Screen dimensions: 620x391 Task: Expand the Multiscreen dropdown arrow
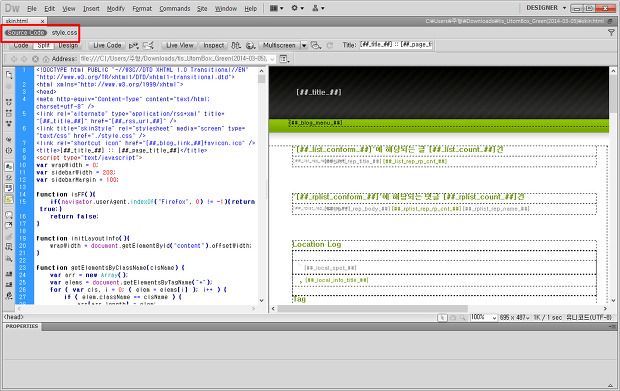tap(304, 45)
